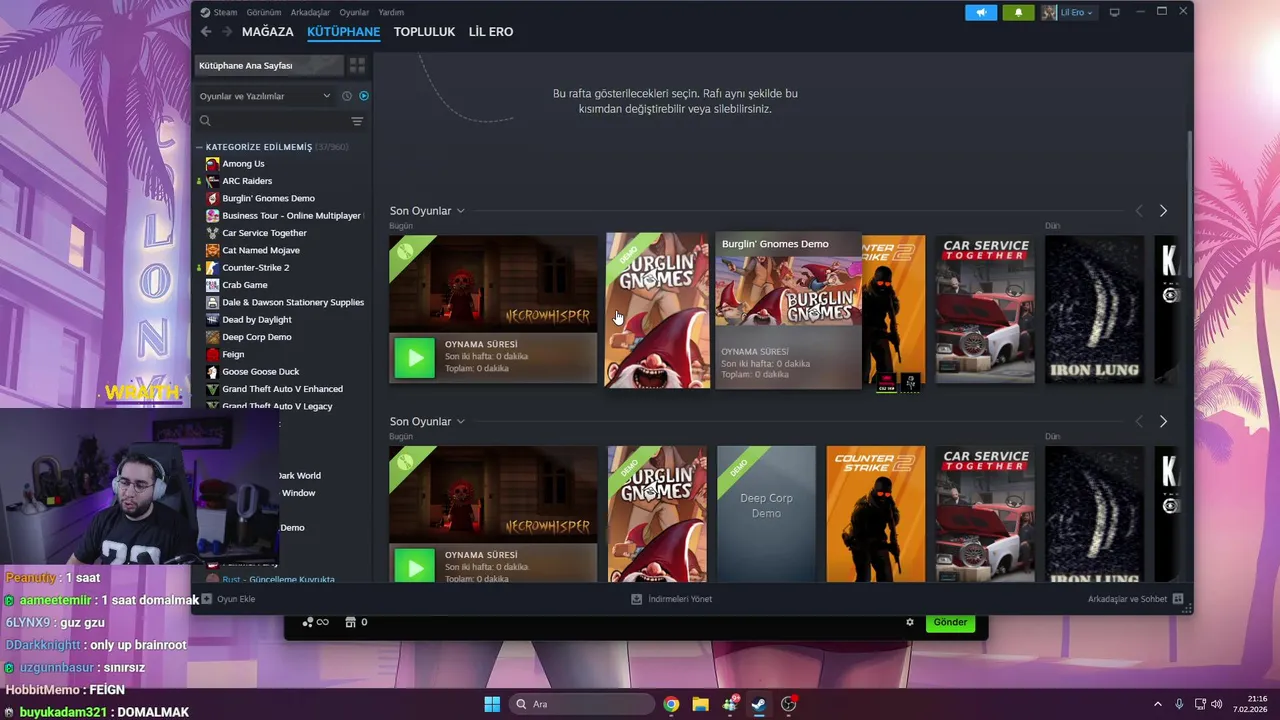Click the channel points infinity icon
Screen dimensions: 1280x720
point(316,622)
